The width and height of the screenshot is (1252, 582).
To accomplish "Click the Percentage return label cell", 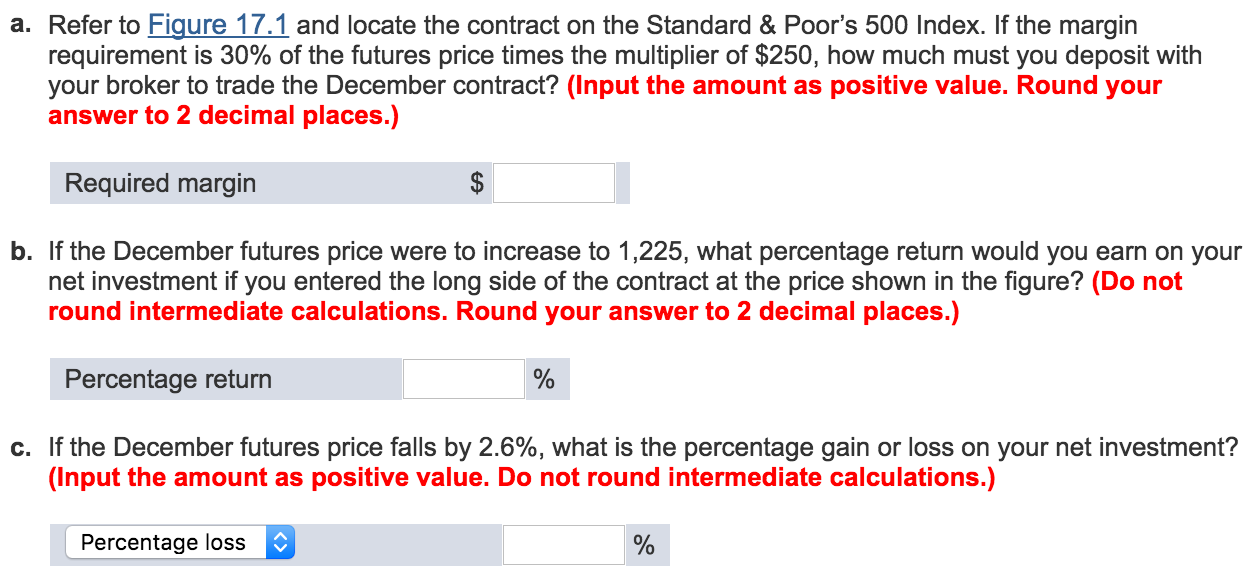I will 225,379.
